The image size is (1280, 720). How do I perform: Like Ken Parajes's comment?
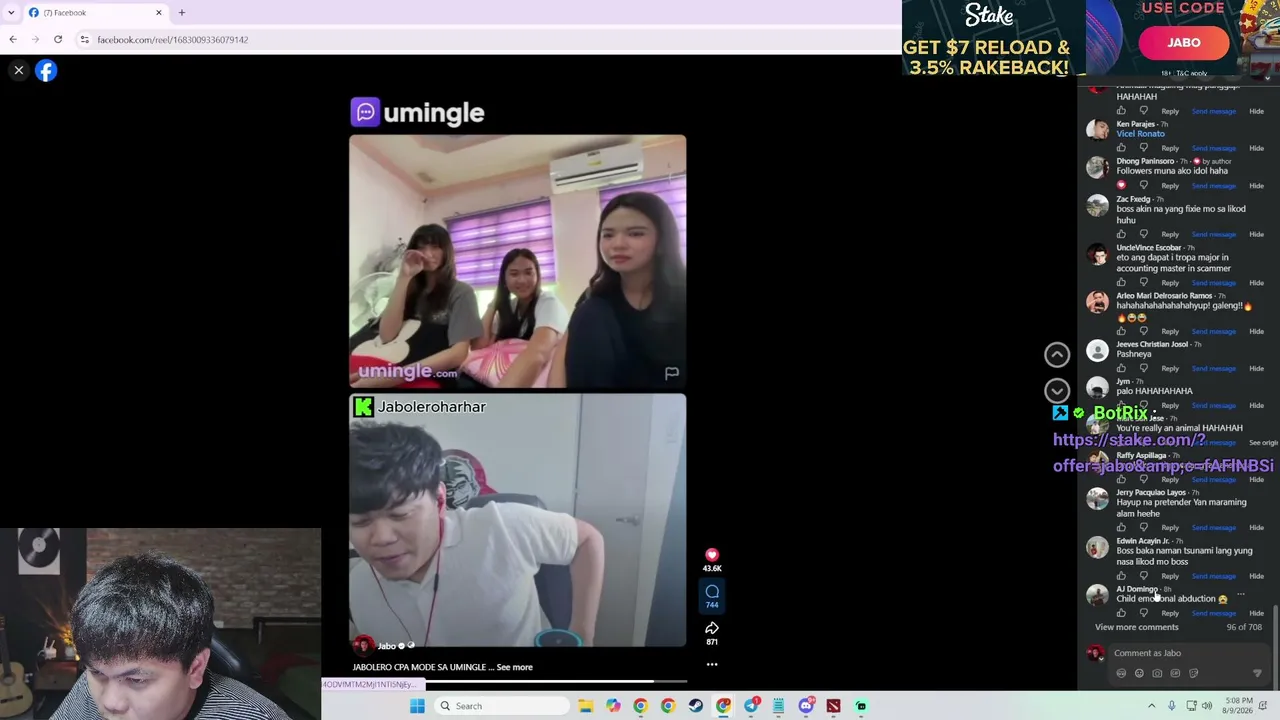[x=1121, y=148]
